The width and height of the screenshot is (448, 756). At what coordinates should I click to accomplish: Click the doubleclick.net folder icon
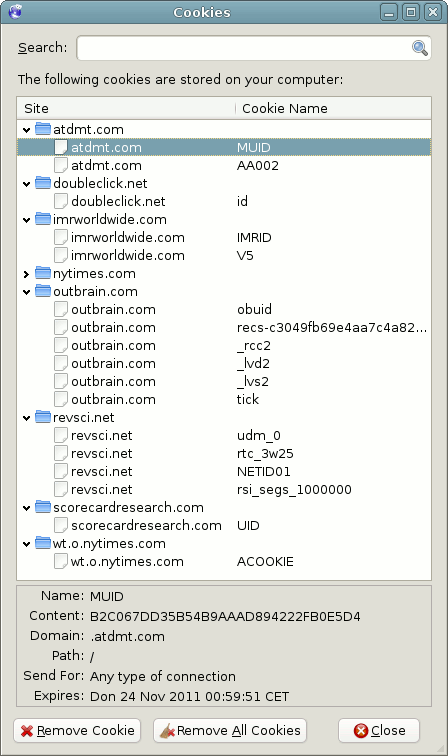tap(43, 183)
